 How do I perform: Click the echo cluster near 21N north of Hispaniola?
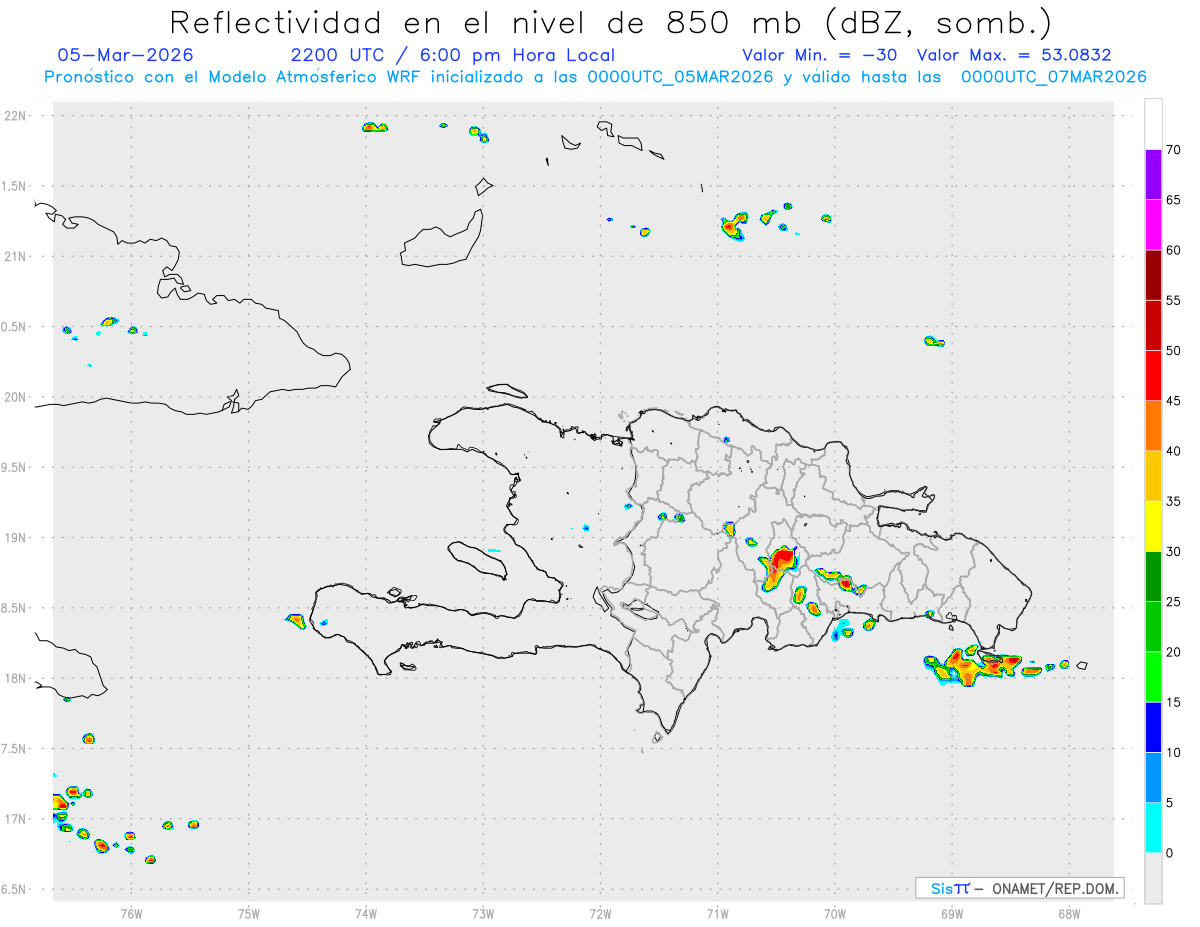[x=734, y=227]
